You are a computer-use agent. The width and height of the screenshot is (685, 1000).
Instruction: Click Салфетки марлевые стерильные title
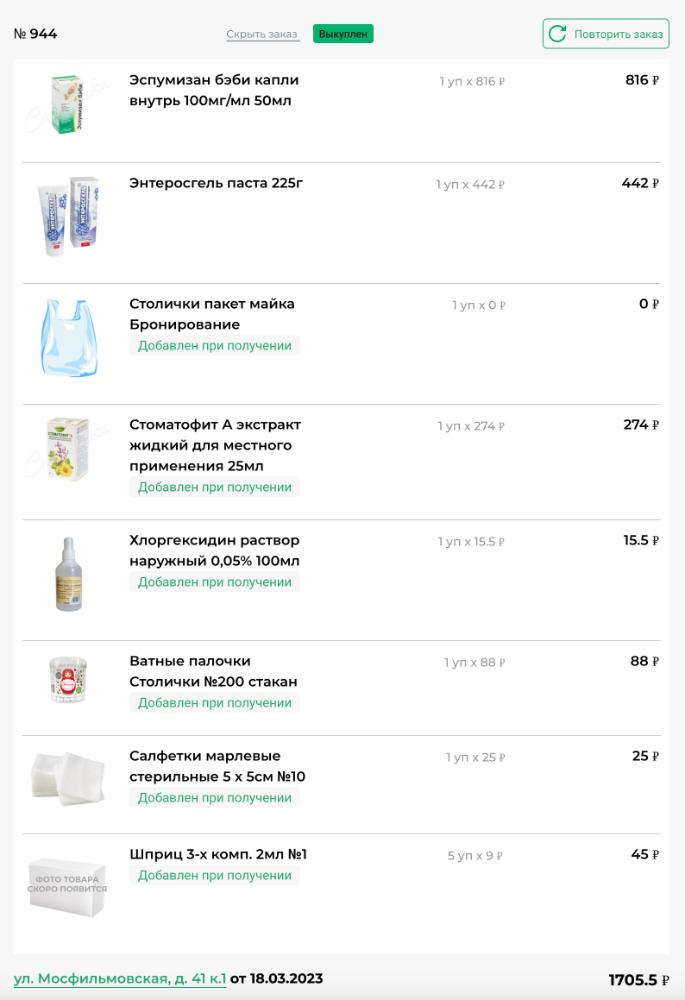[x=217, y=766]
